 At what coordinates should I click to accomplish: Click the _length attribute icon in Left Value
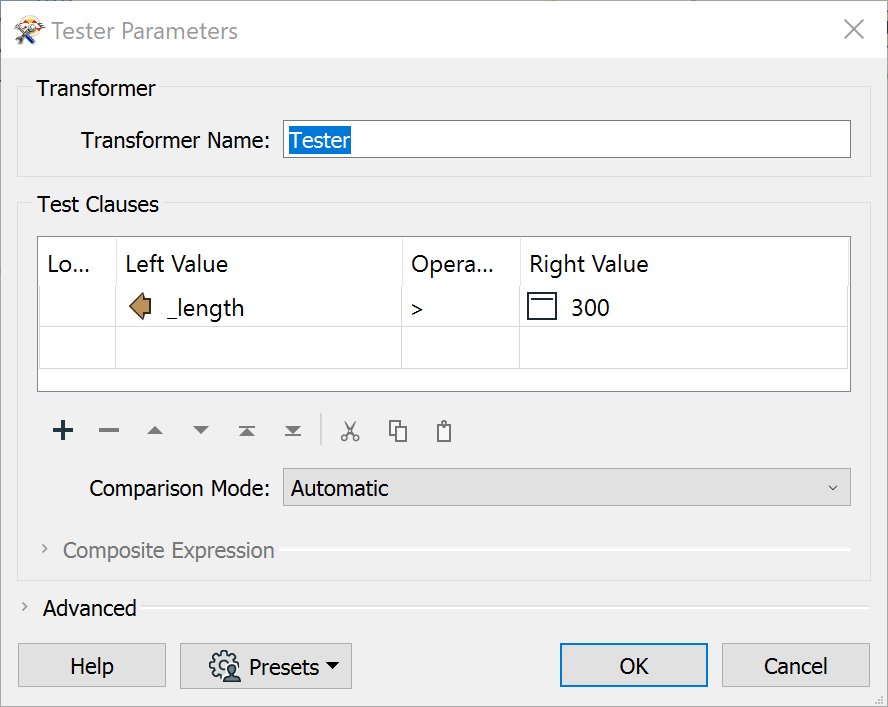141,307
